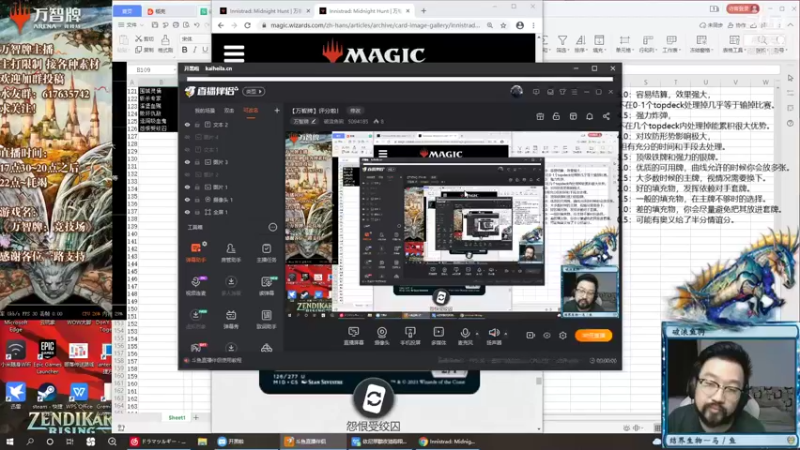Open the 读弹幕 tool icon
The width and height of the screenshot is (800, 450).
(266, 286)
